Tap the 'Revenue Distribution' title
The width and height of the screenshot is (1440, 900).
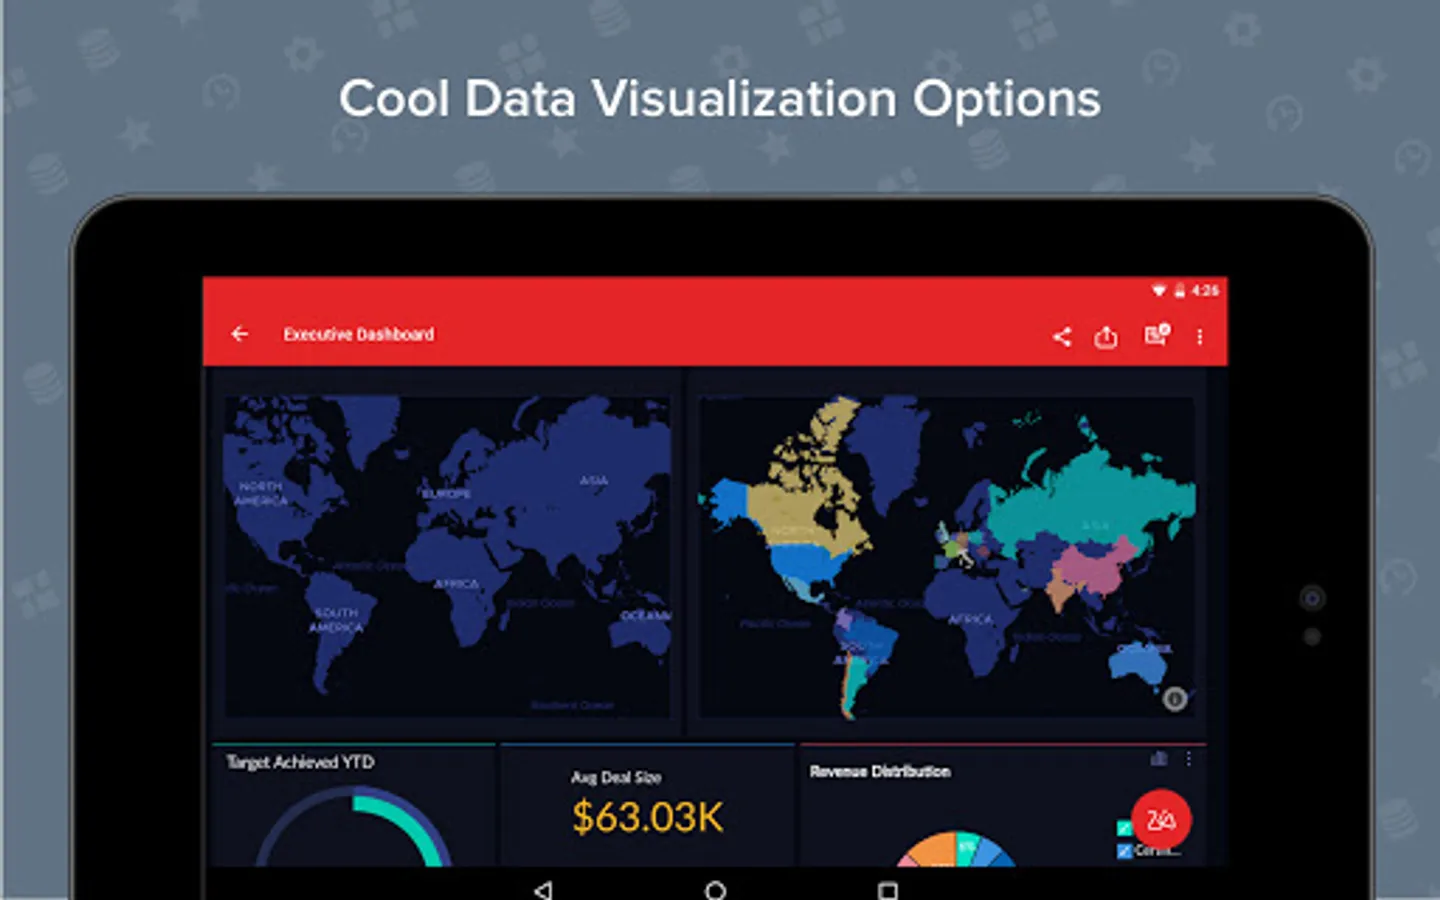pos(880,771)
